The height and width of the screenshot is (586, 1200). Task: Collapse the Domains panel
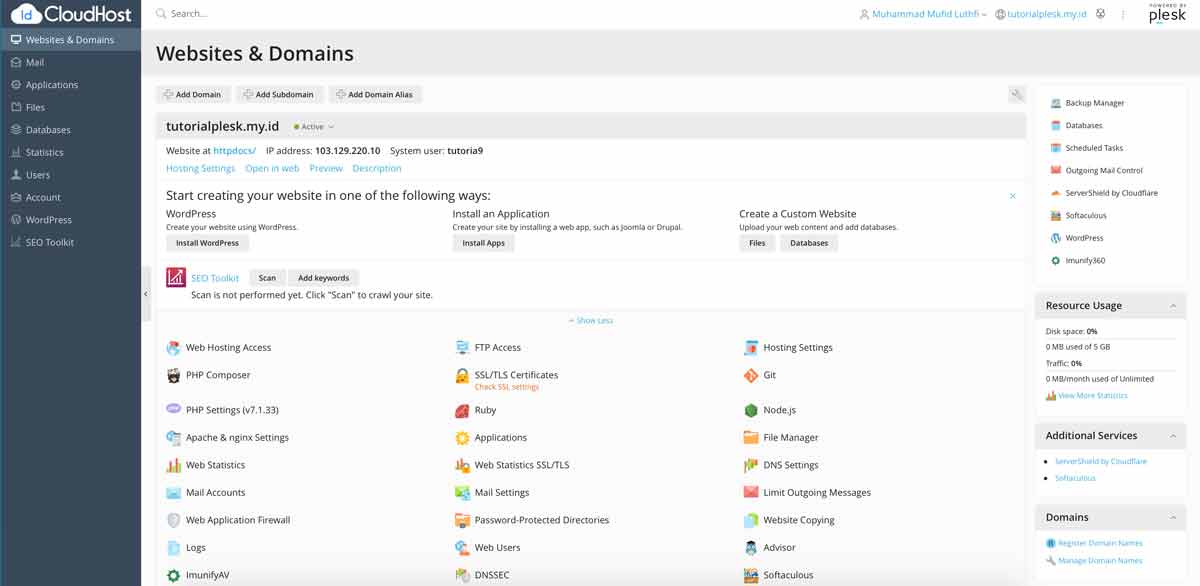coord(1177,517)
